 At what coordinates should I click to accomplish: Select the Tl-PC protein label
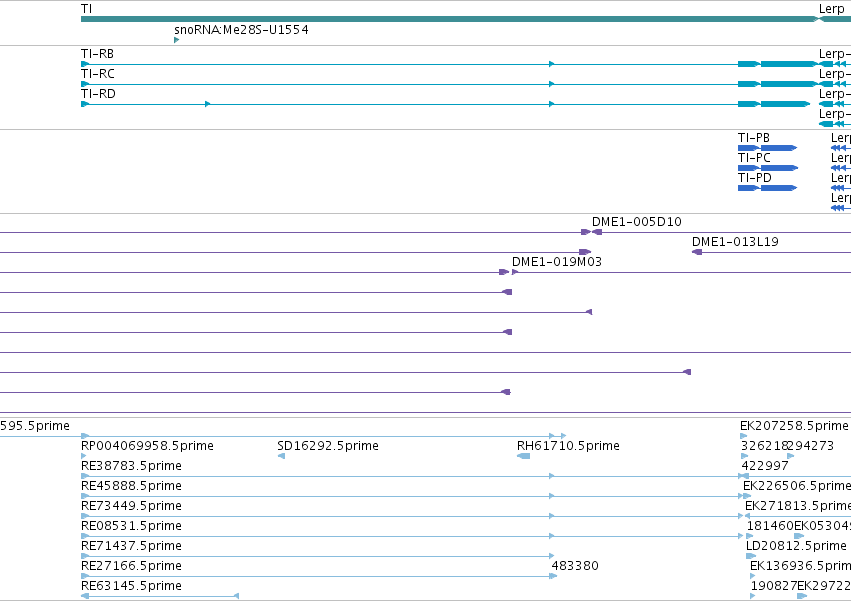pyautogui.click(x=754, y=158)
